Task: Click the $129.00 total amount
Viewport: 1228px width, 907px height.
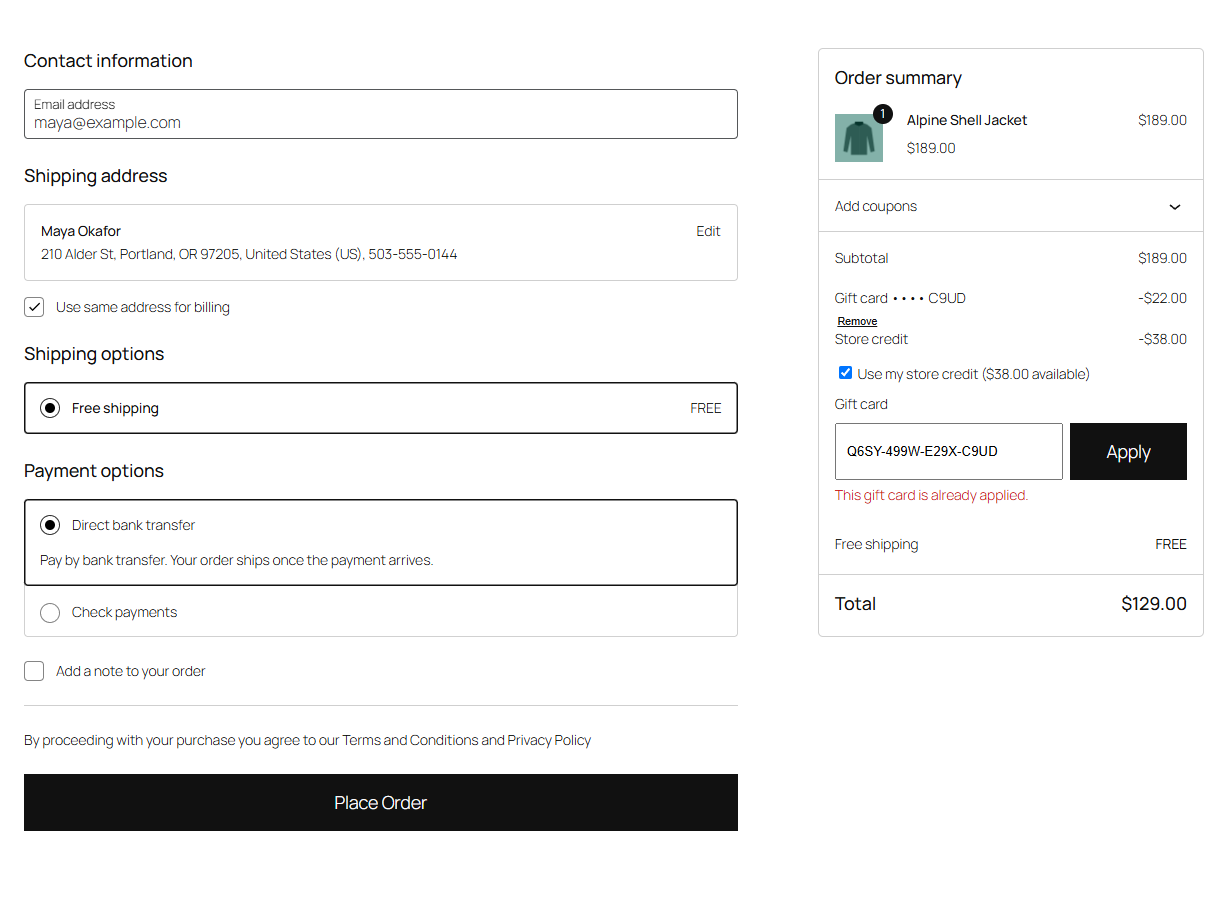Action: tap(1154, 604)
